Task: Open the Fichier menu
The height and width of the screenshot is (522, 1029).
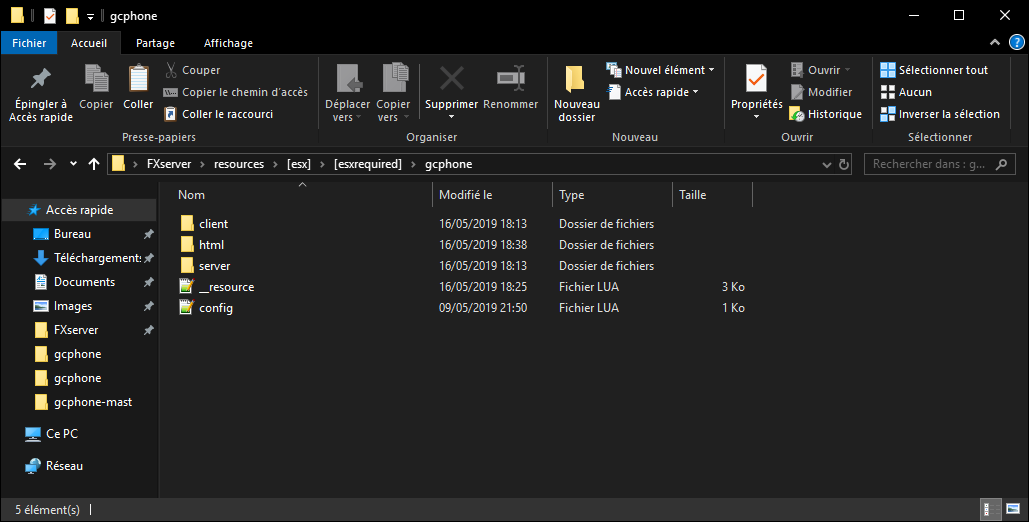Action: click(29, 43)
